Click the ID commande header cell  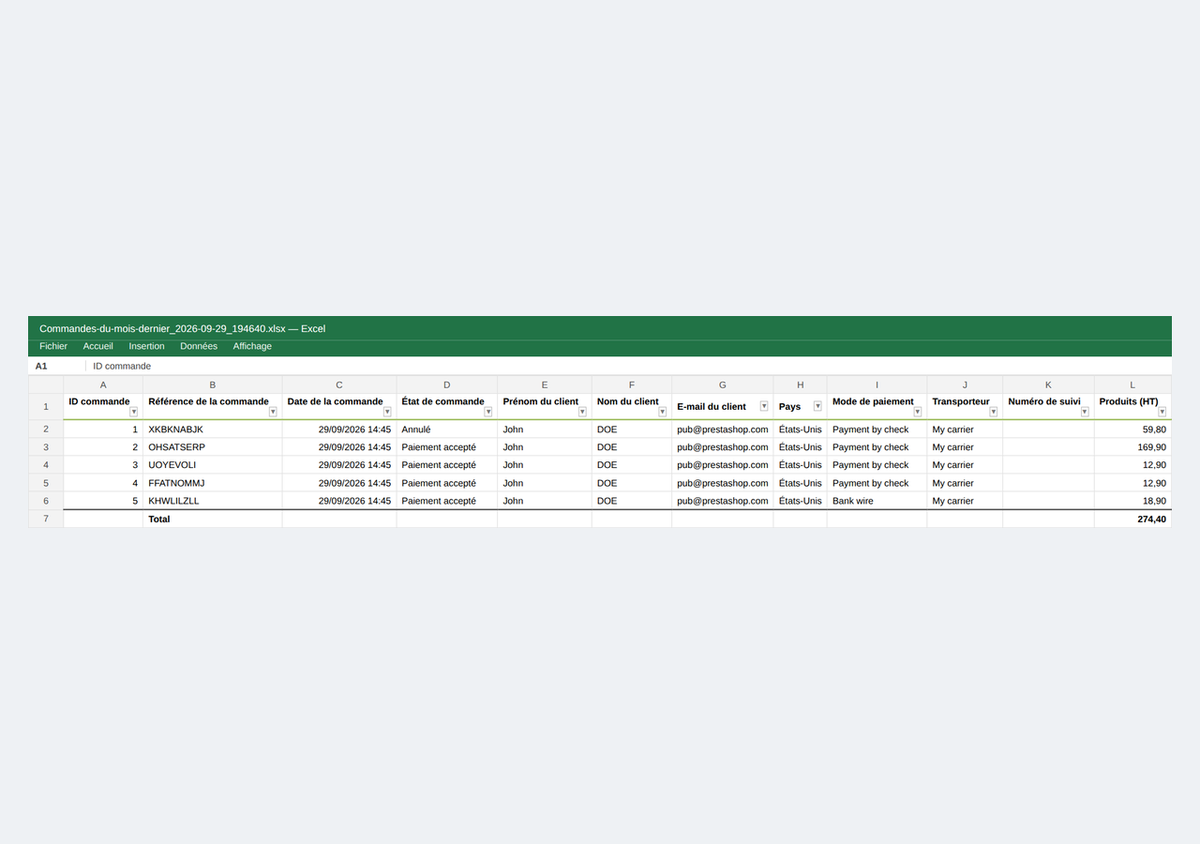[103, 407]
